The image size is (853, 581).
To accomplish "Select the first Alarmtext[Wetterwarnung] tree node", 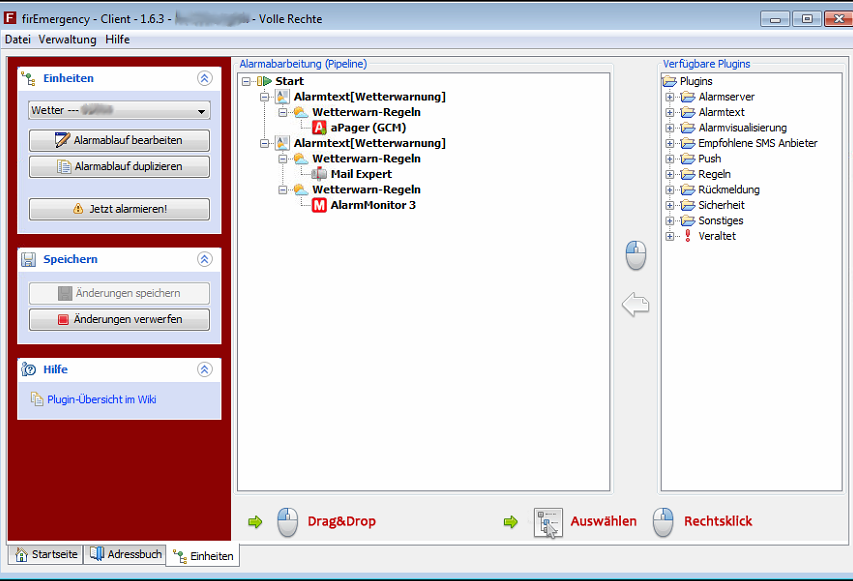I will (x=369, y=97).
